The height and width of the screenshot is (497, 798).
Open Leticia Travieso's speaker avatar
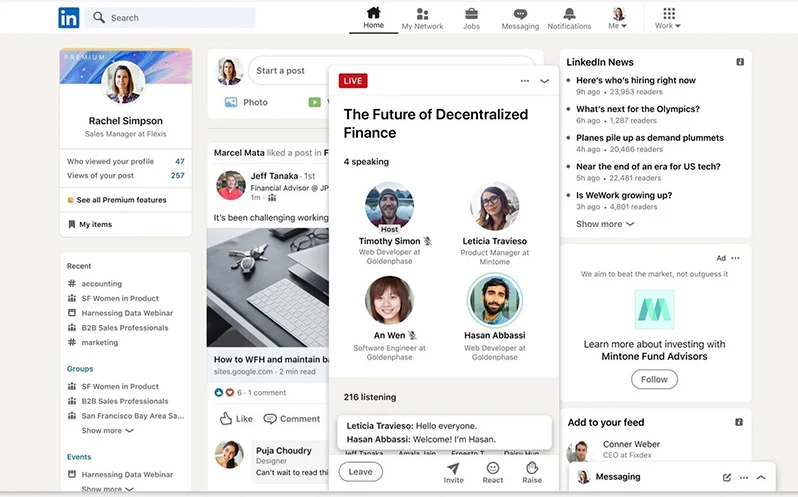pos(494,207)
